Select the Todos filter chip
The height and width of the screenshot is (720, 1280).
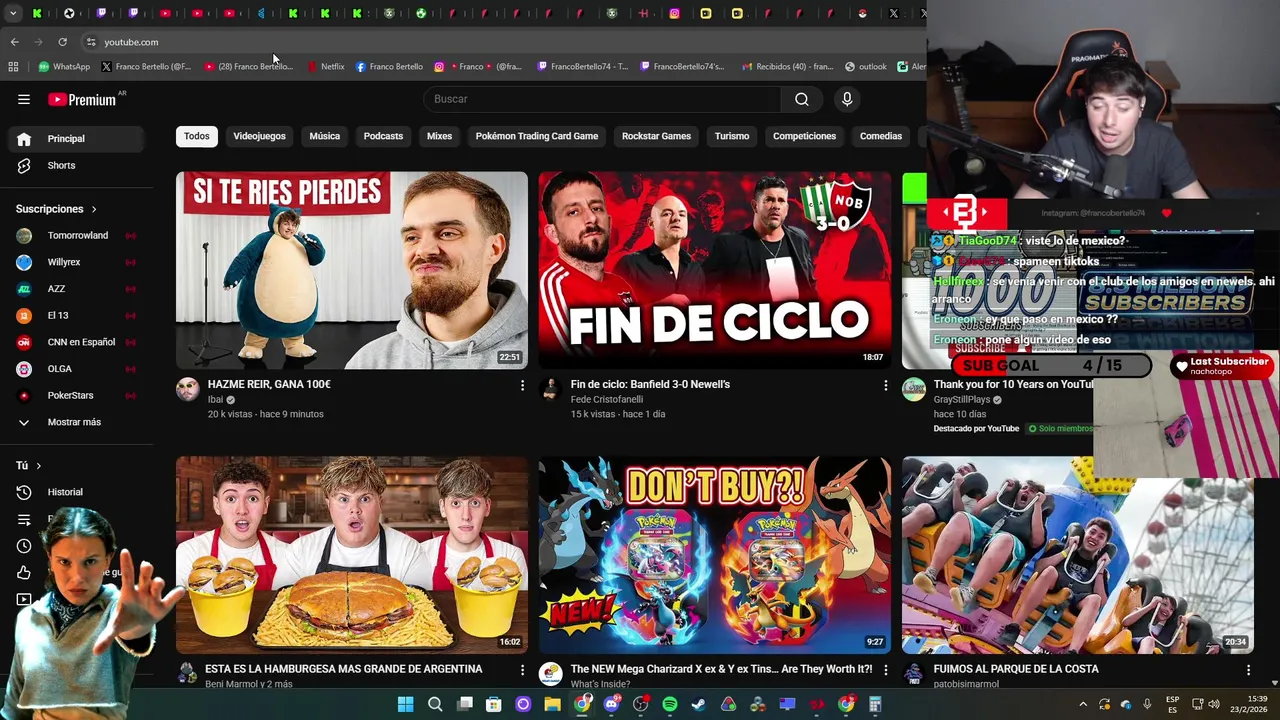tap(197, 136)
